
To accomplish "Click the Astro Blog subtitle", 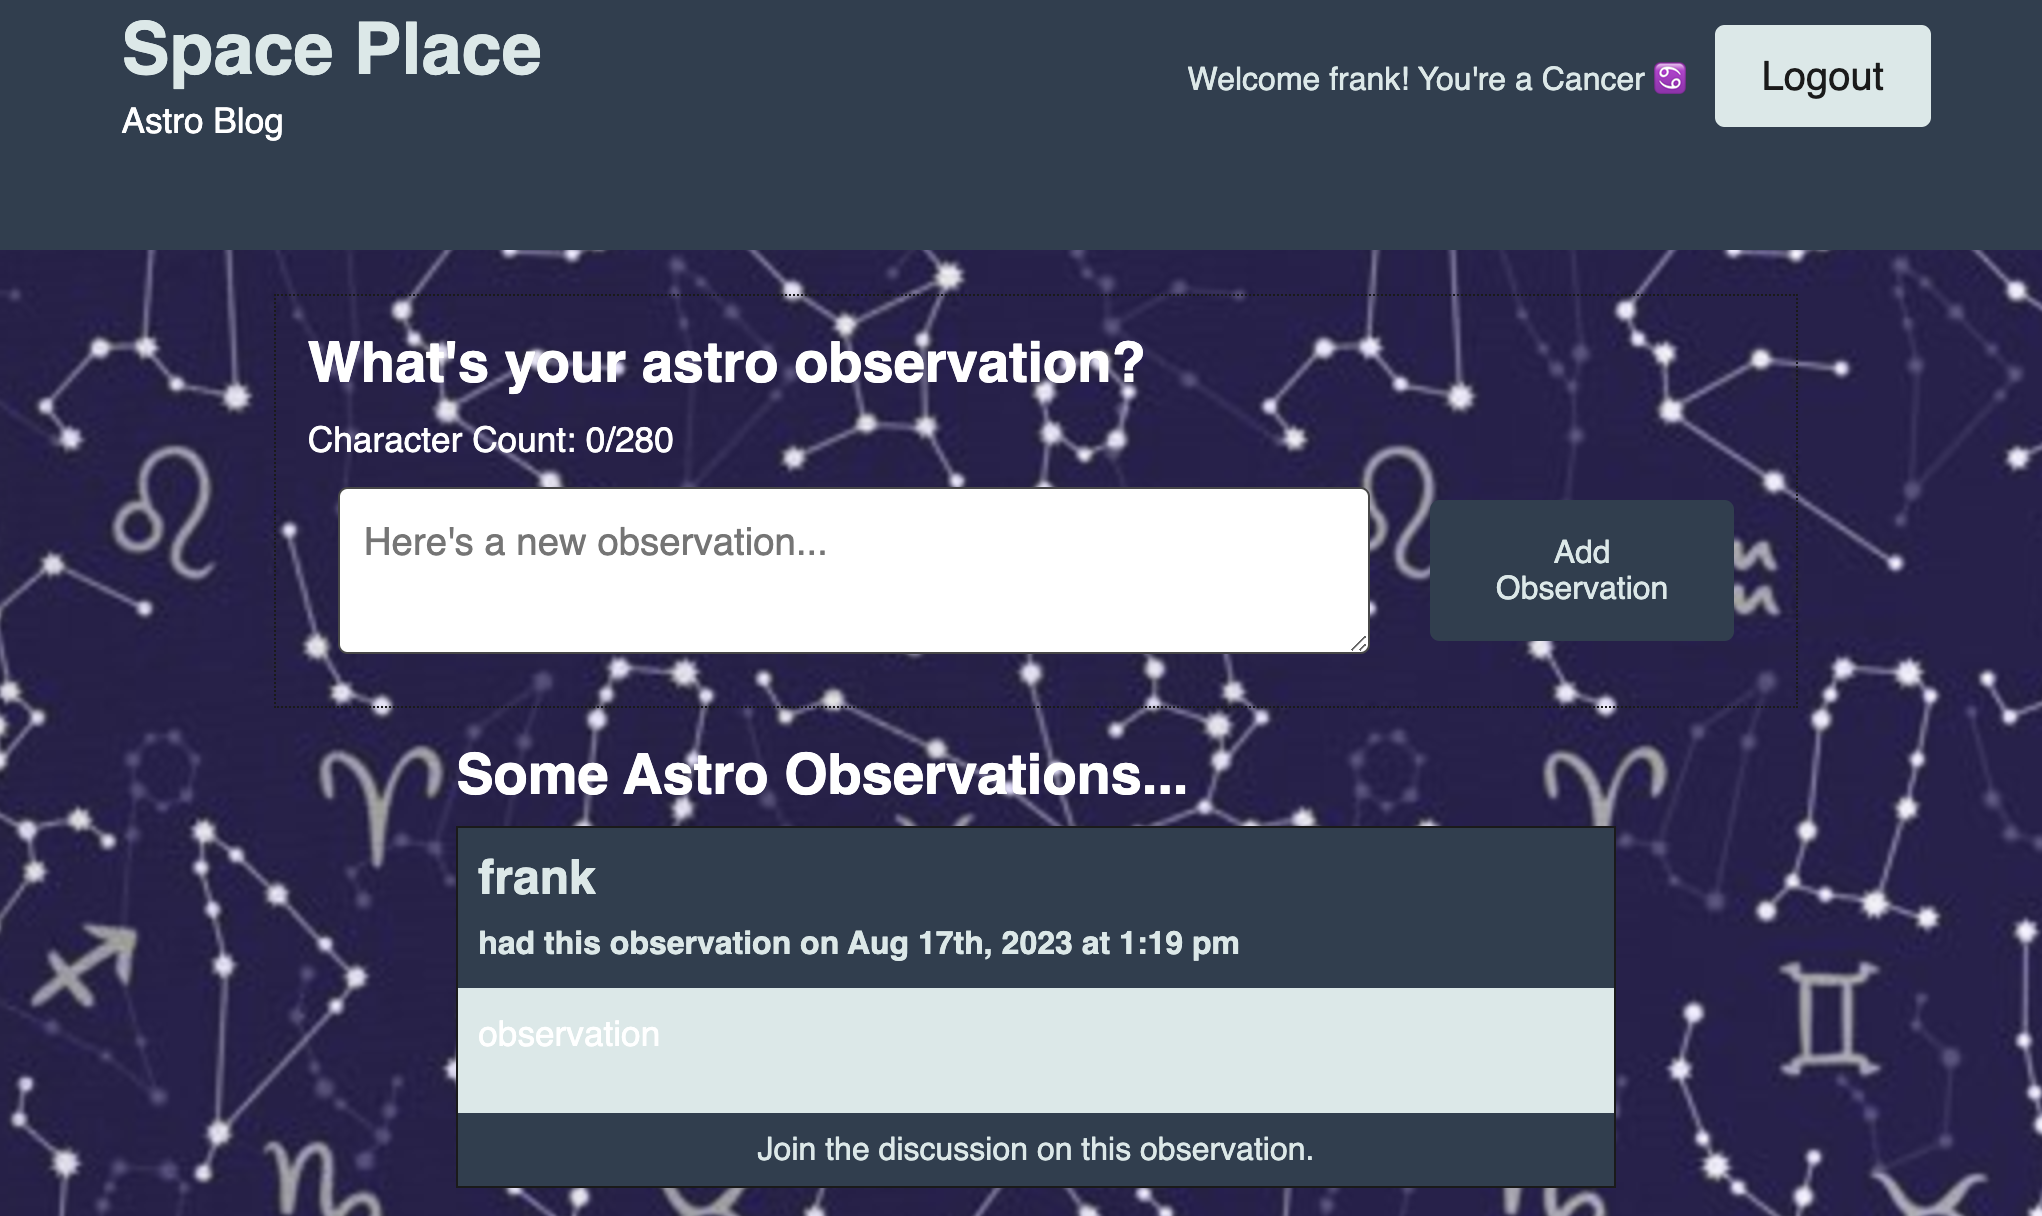I will pos(202,121).
